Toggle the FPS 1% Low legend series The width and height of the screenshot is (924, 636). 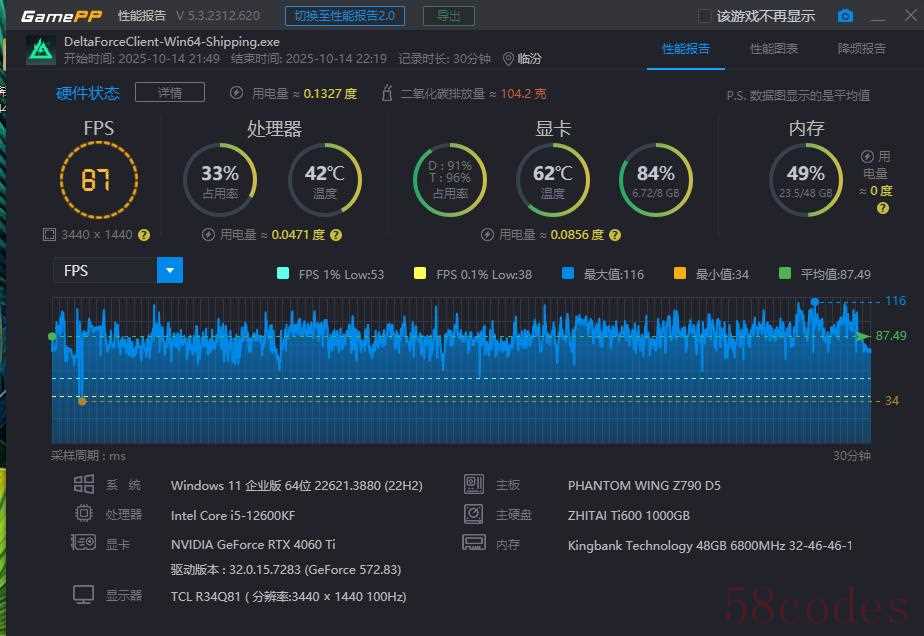[x=283, y=274]
